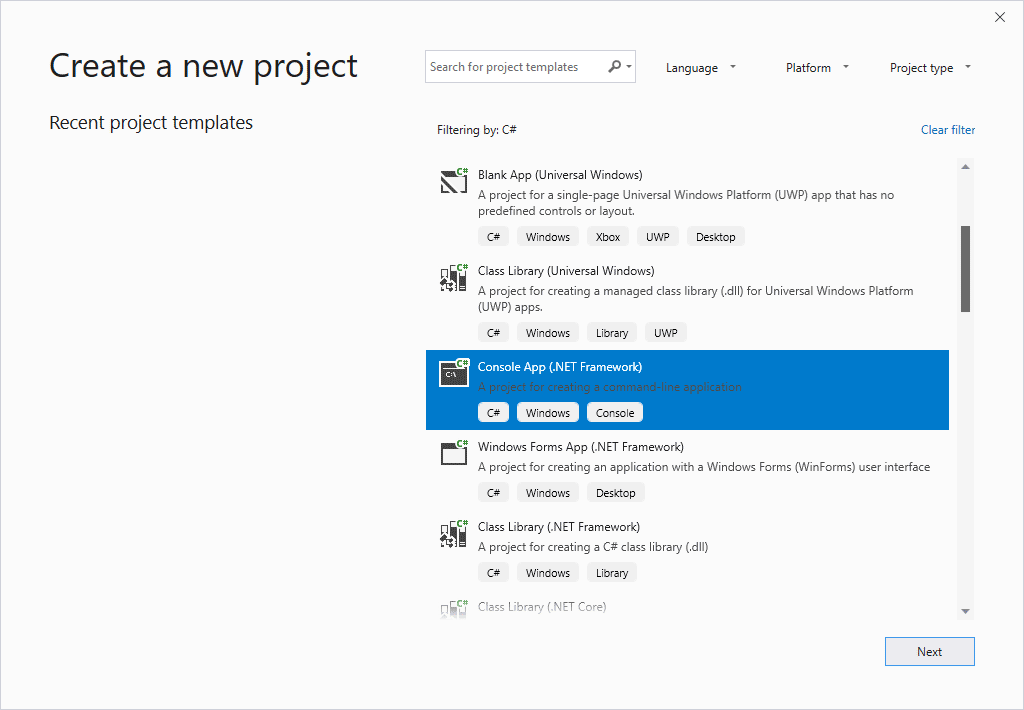Image resolution: width=1024 pixels, height=710 pixels.
Task: Click the Class Library (.NET Framework) icon
Action: [454, 534]
